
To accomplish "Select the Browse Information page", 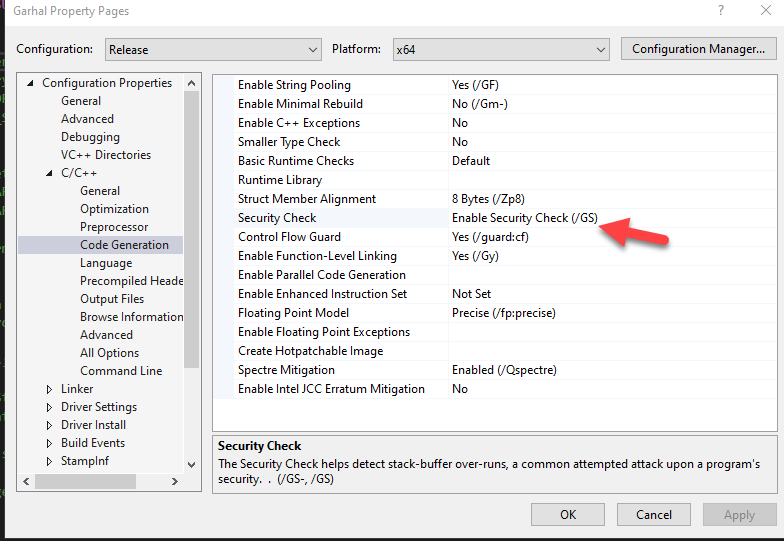I will [x=132, y=317].
